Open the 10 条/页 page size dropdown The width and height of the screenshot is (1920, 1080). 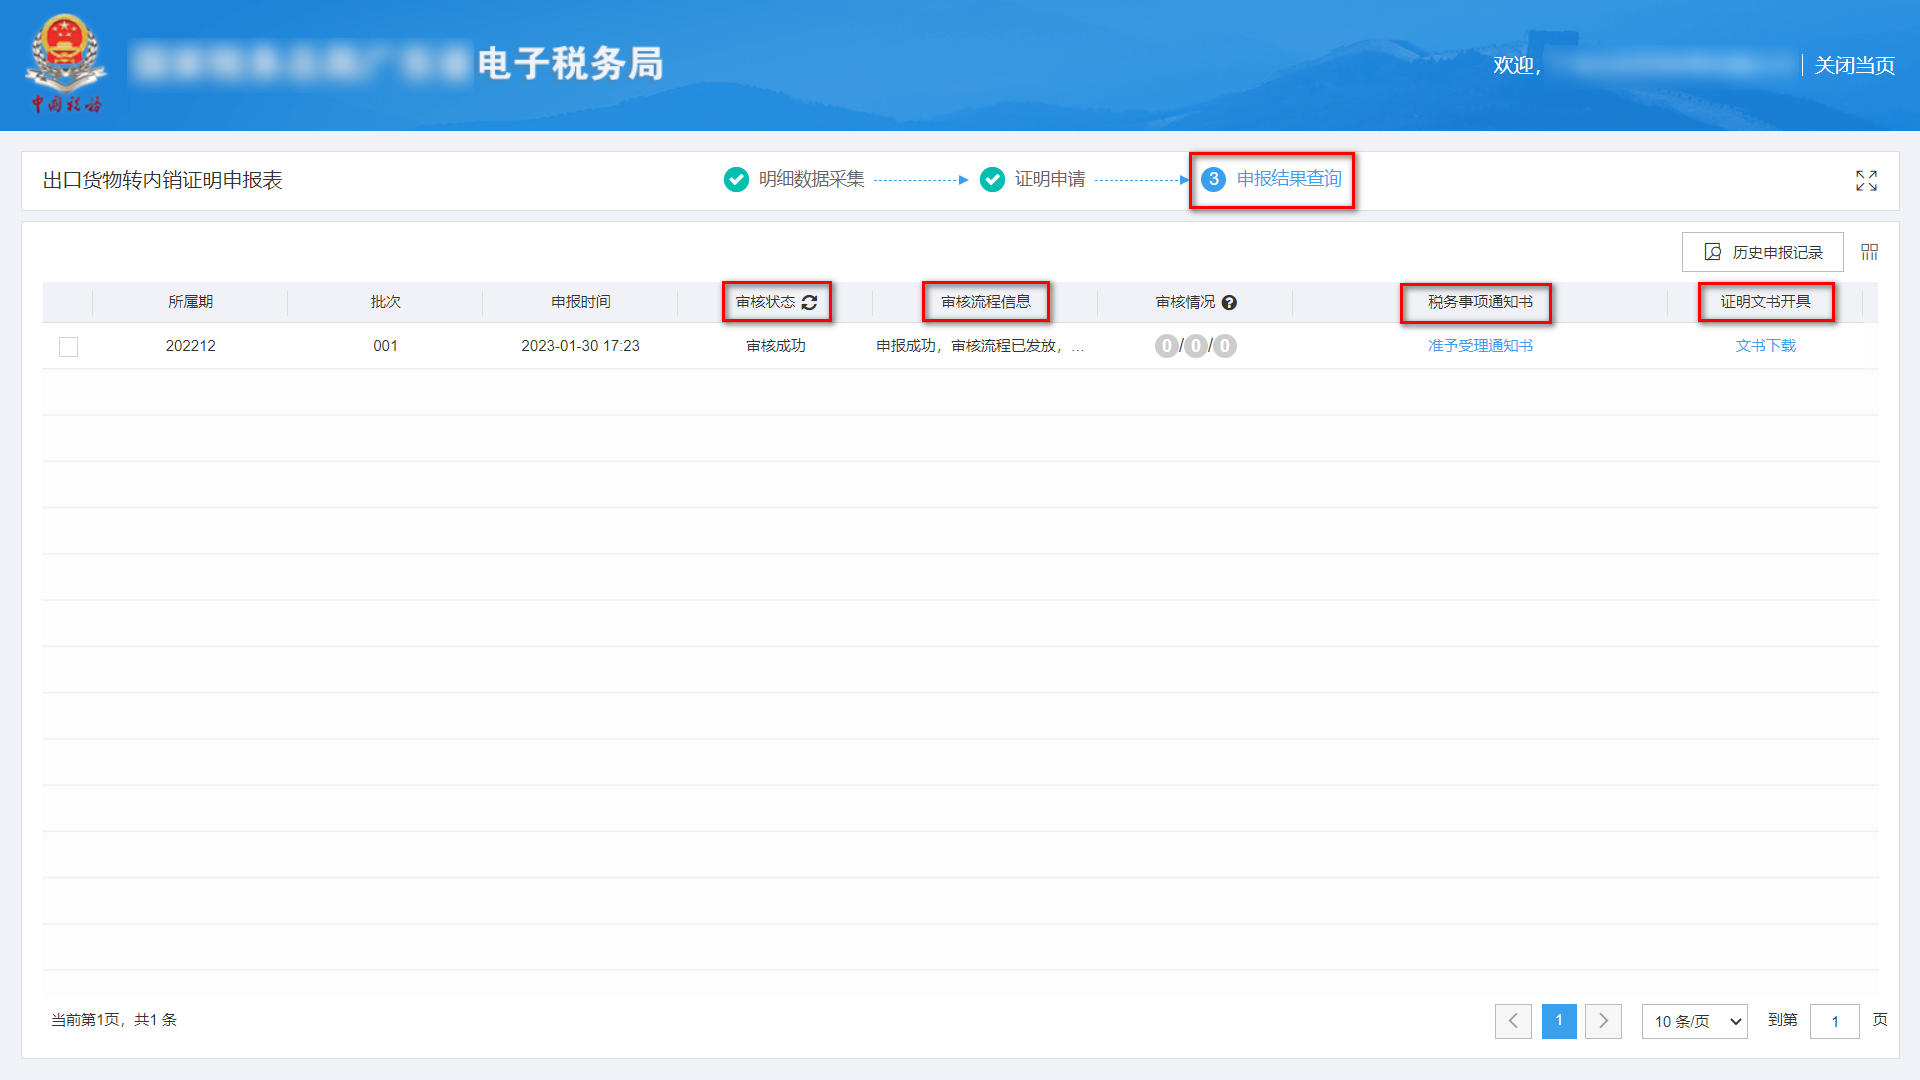(1694, 1021)
